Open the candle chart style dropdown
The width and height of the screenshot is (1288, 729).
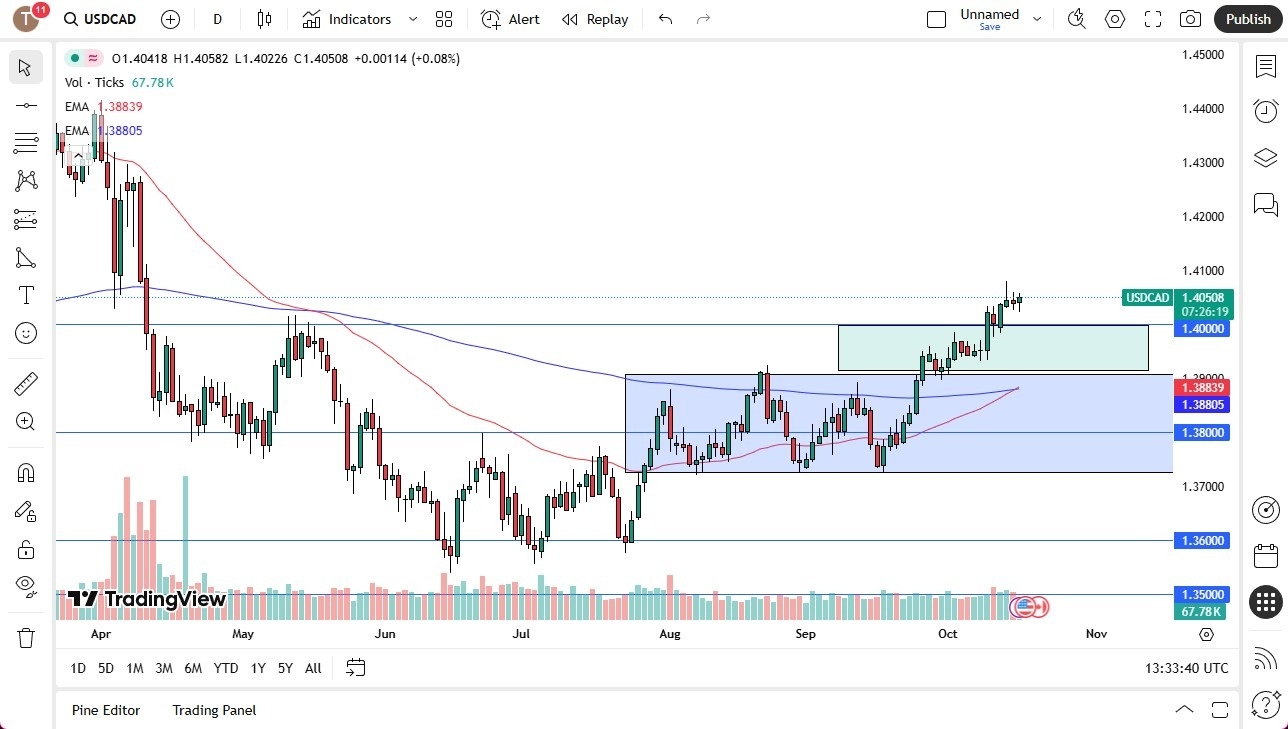pos(264,19)
